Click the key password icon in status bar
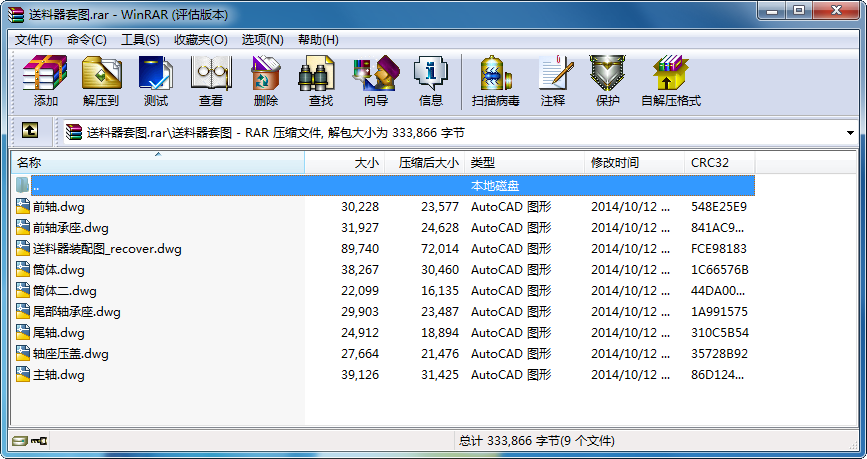 coord(39,441)
